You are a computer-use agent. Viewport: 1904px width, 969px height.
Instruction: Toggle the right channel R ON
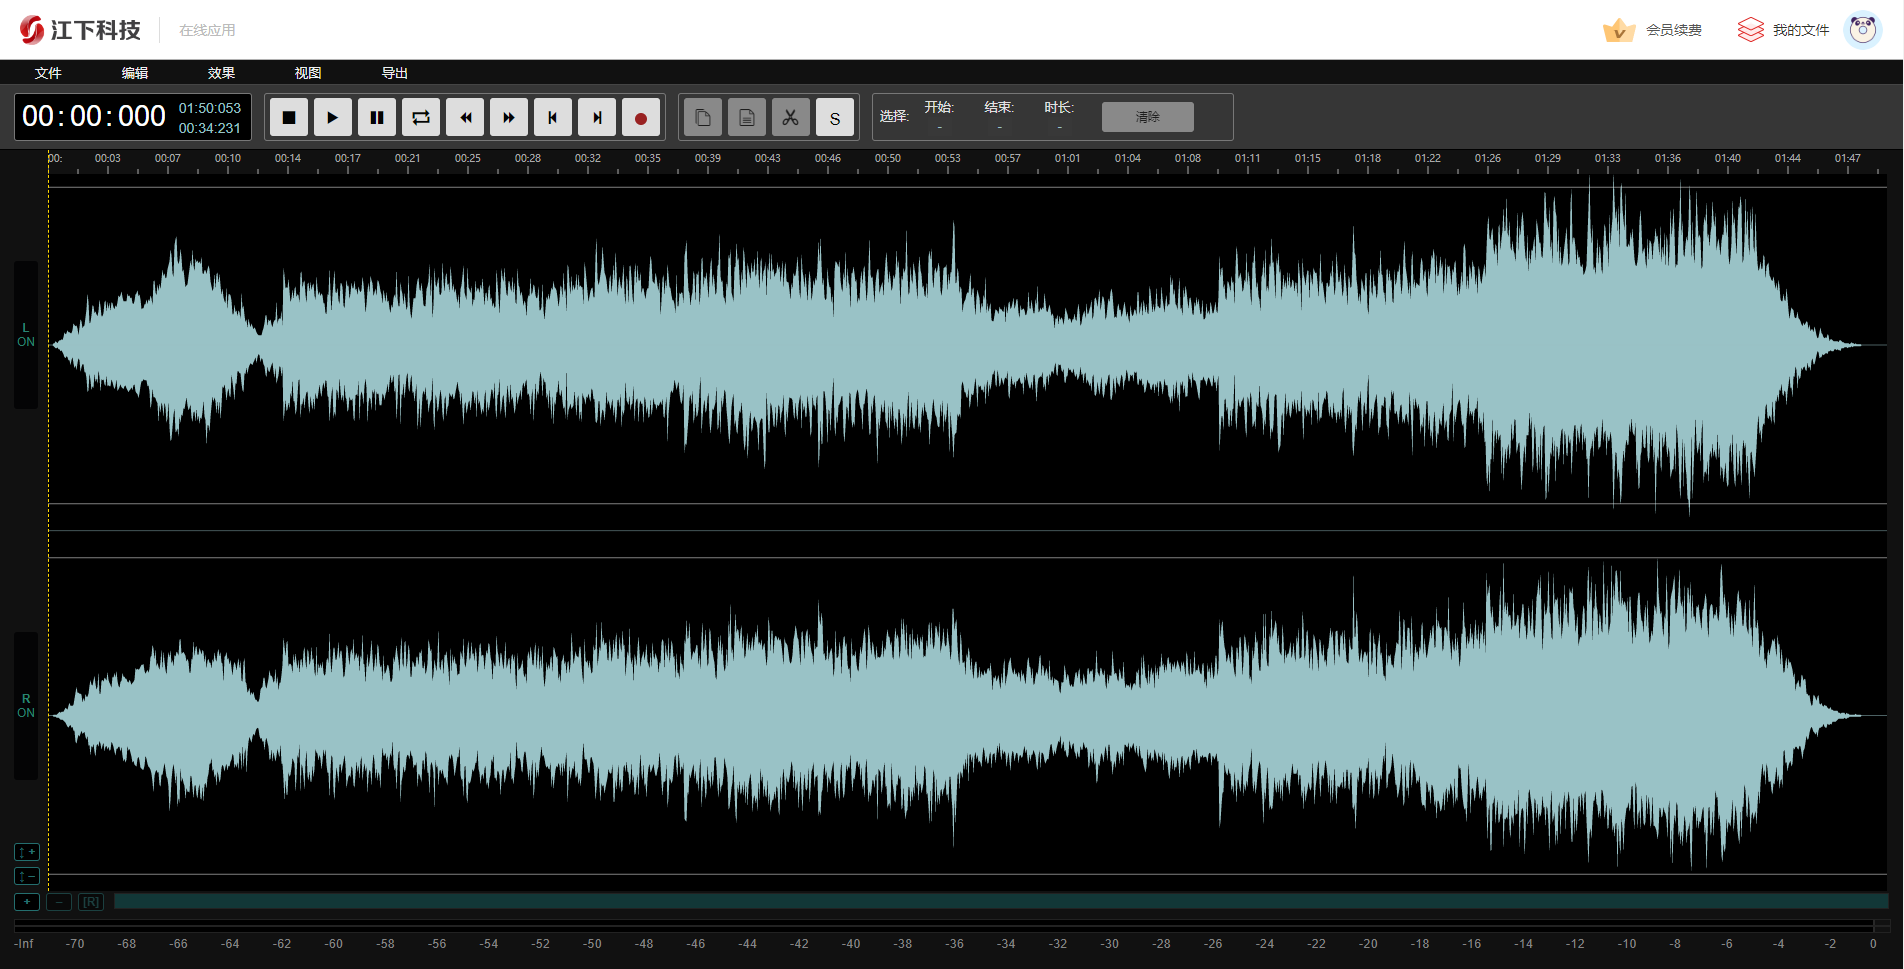click(26, 706)
